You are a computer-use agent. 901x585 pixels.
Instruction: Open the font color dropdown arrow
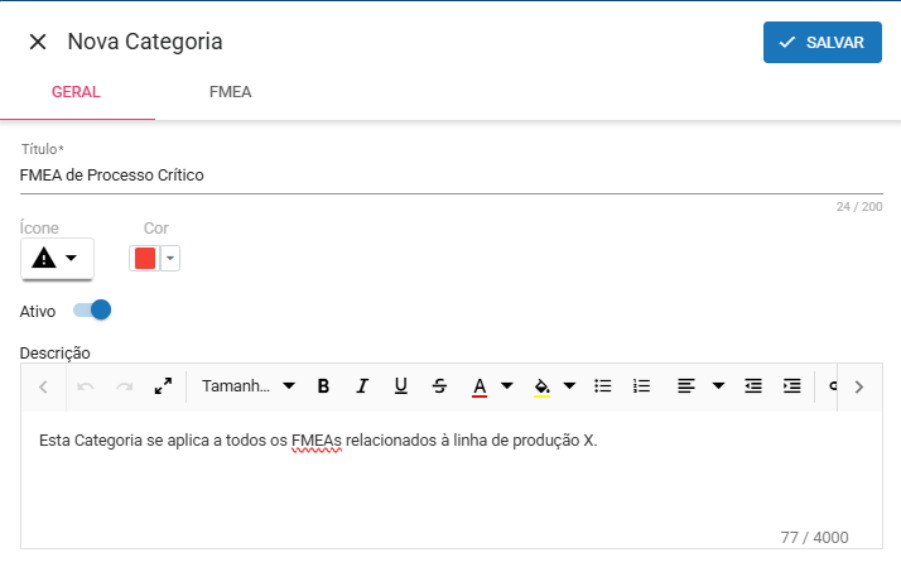pos(507,386)
